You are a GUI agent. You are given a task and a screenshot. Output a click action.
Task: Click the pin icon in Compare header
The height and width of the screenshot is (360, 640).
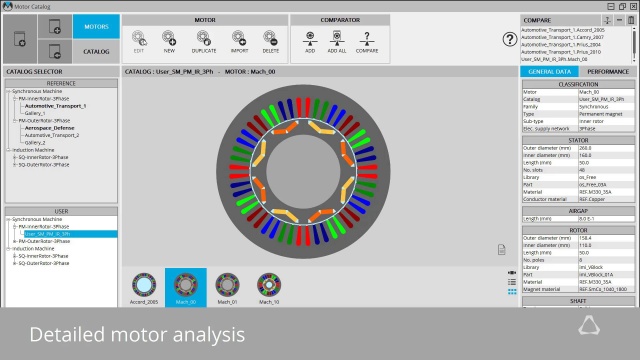point(607,20)
